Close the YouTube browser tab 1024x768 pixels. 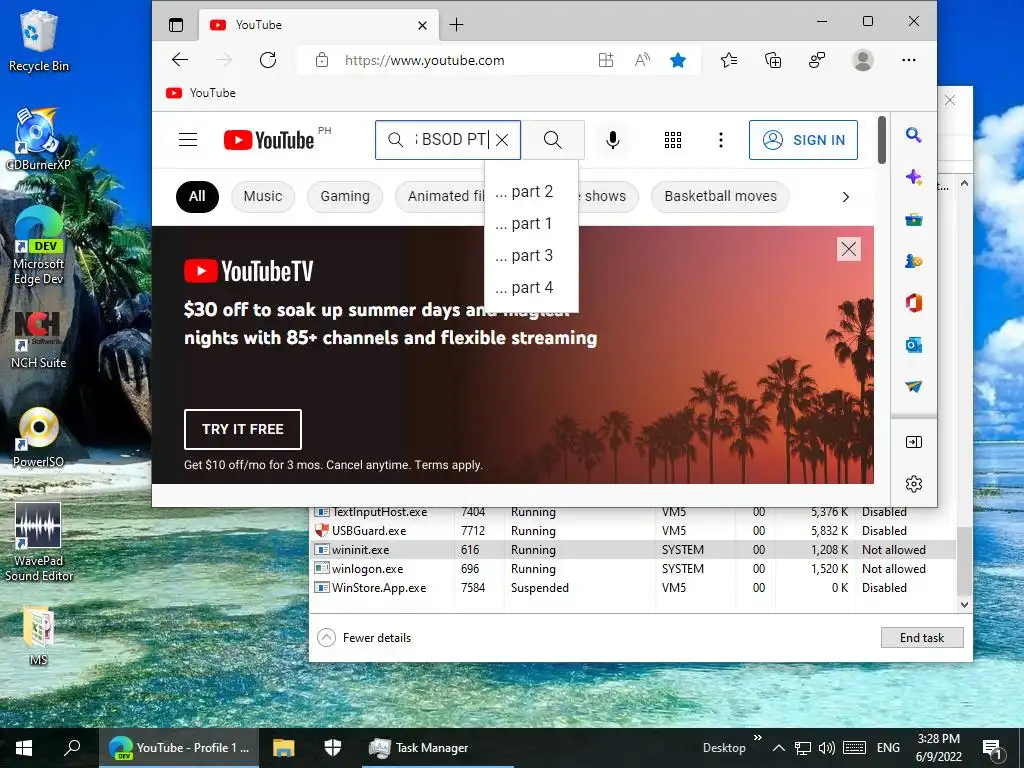(423, 25)
